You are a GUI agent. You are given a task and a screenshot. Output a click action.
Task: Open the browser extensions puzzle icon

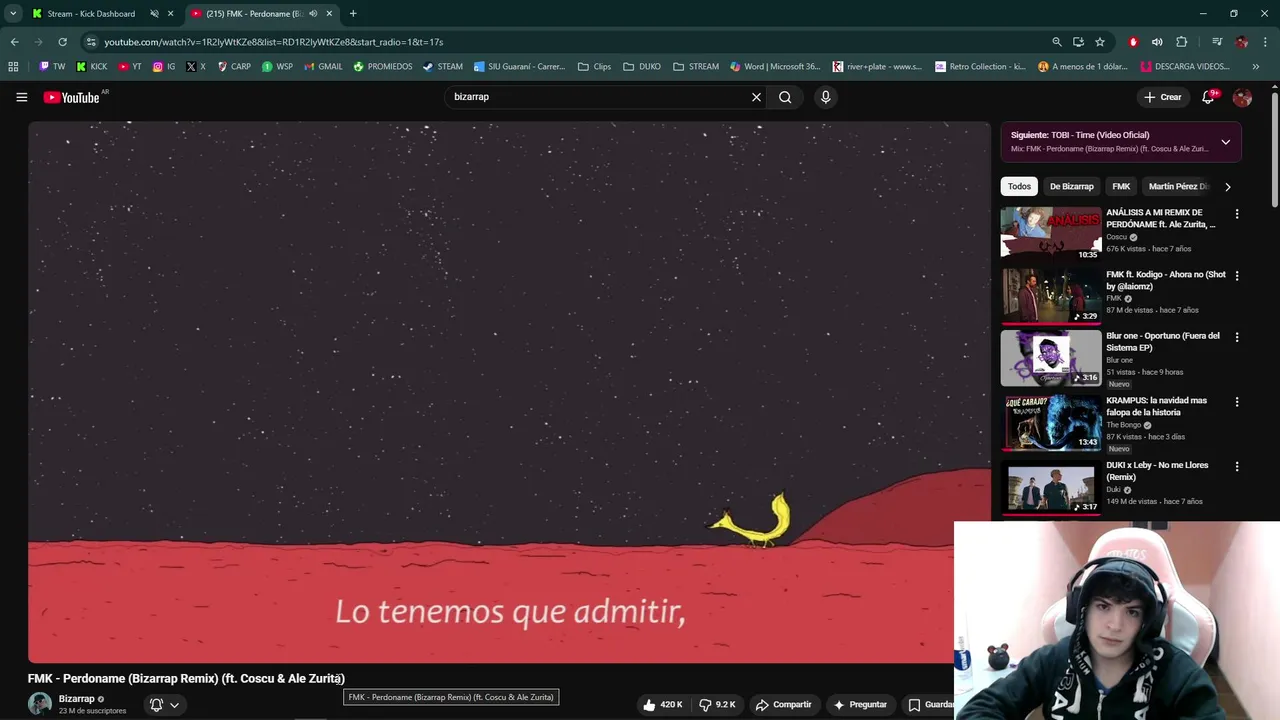coord(1181,42)
